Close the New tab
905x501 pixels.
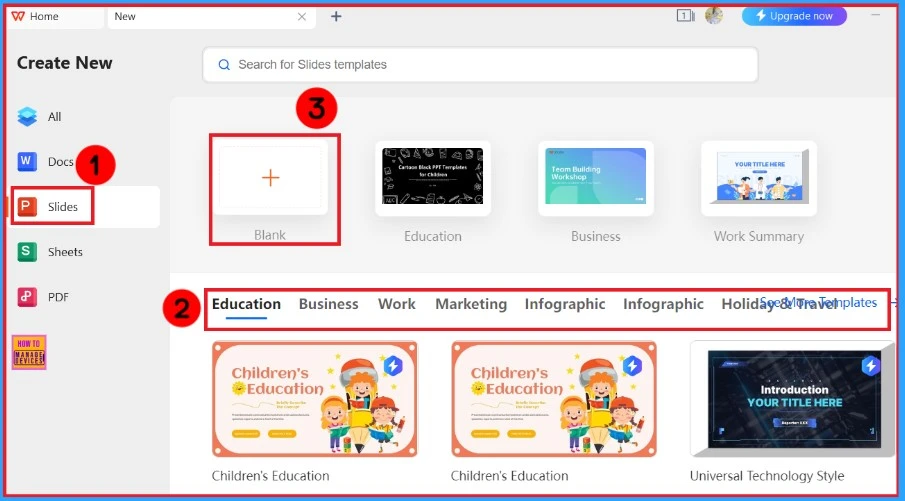click(302, 17)
